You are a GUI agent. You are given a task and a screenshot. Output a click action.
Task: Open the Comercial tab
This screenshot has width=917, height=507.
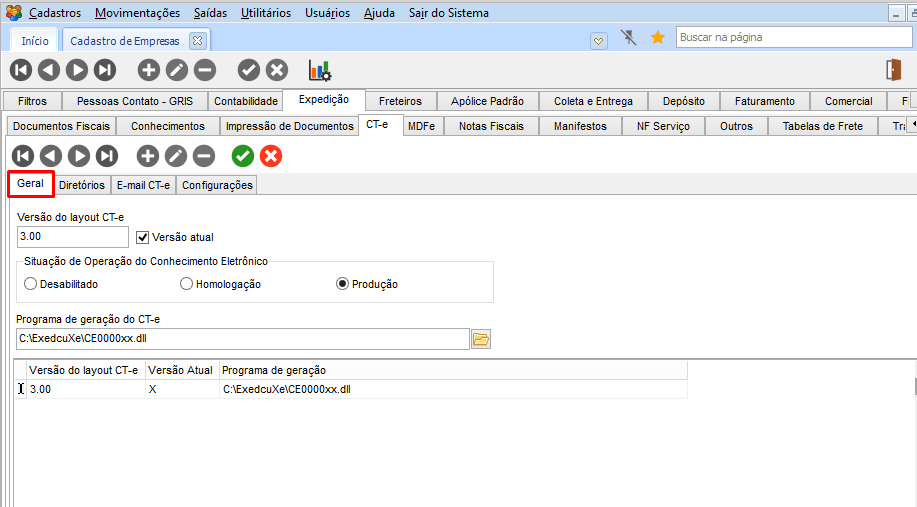click(x=849, y=101)
